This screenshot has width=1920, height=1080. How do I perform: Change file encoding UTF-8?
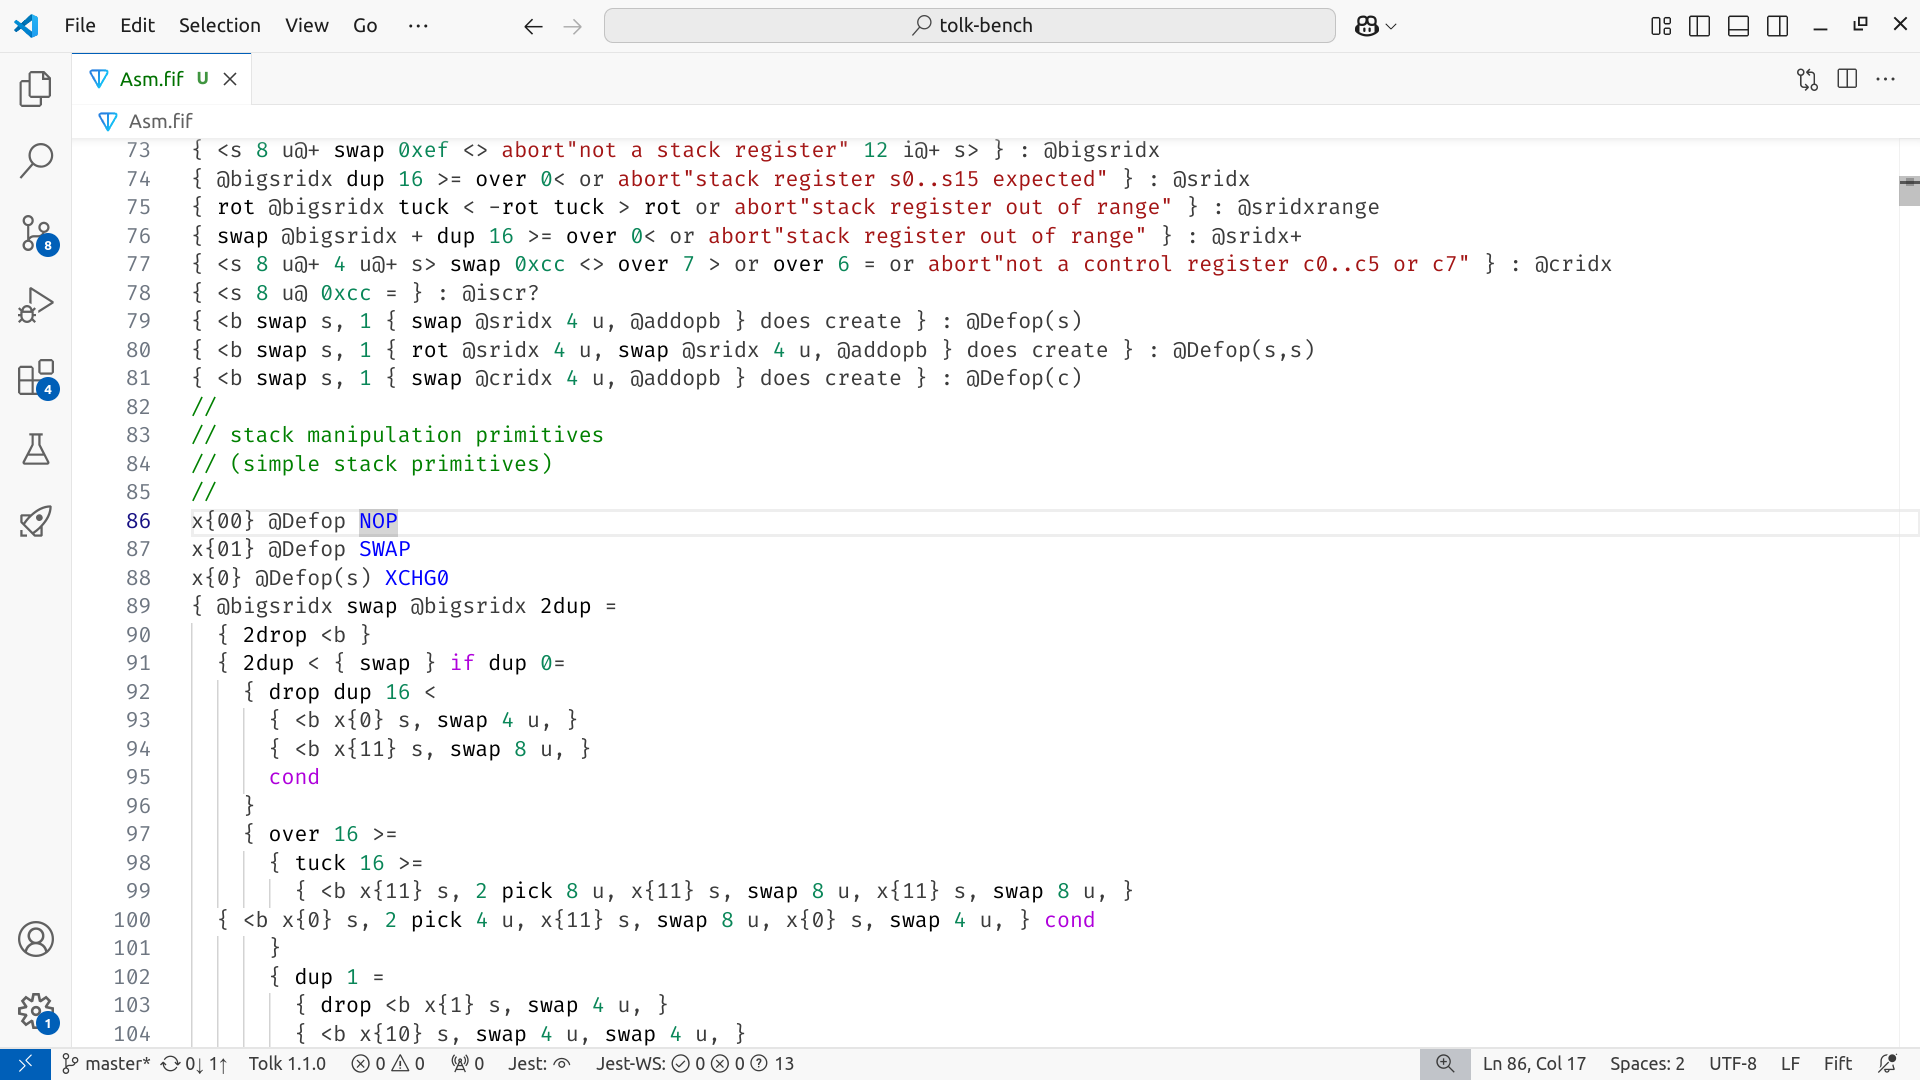(1732, 1064)
